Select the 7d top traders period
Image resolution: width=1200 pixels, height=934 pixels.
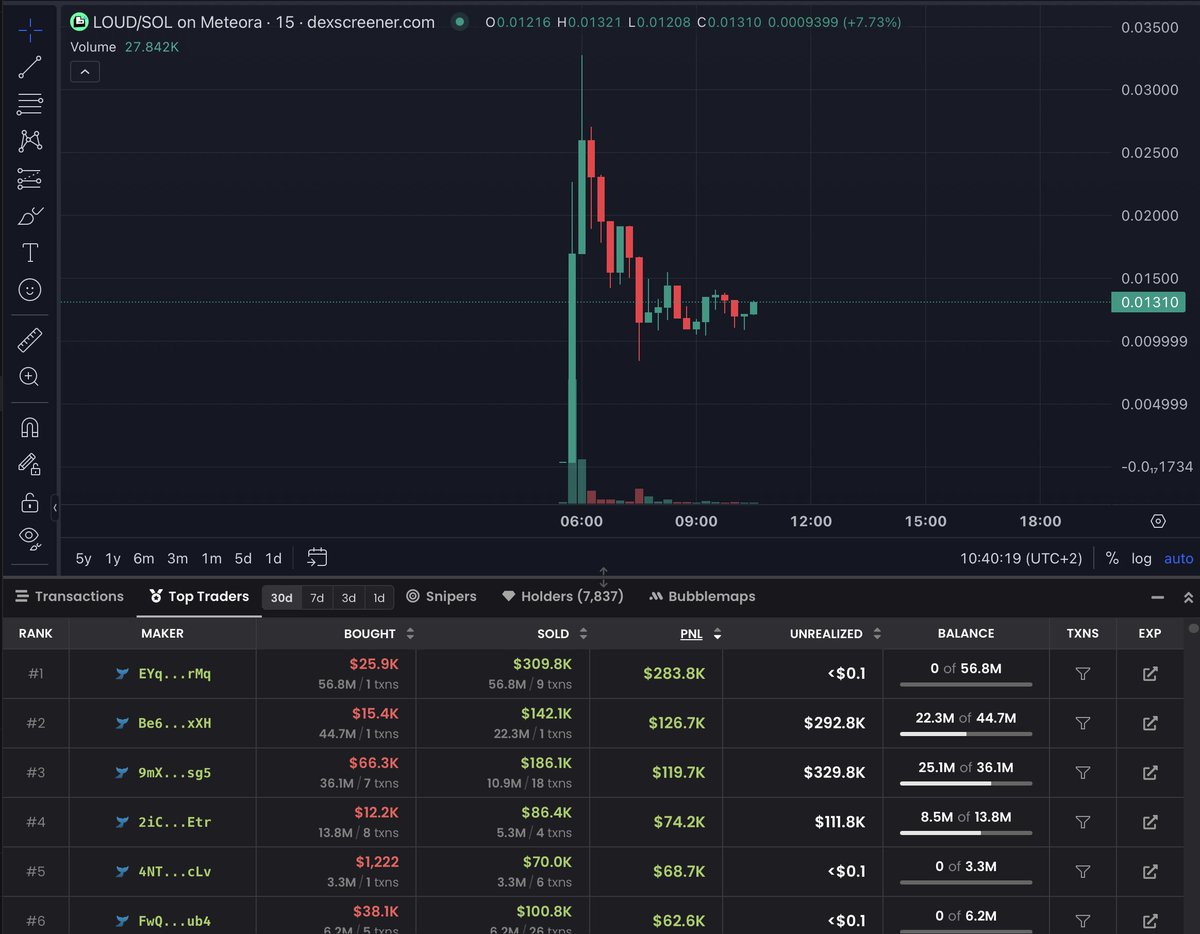317,597
